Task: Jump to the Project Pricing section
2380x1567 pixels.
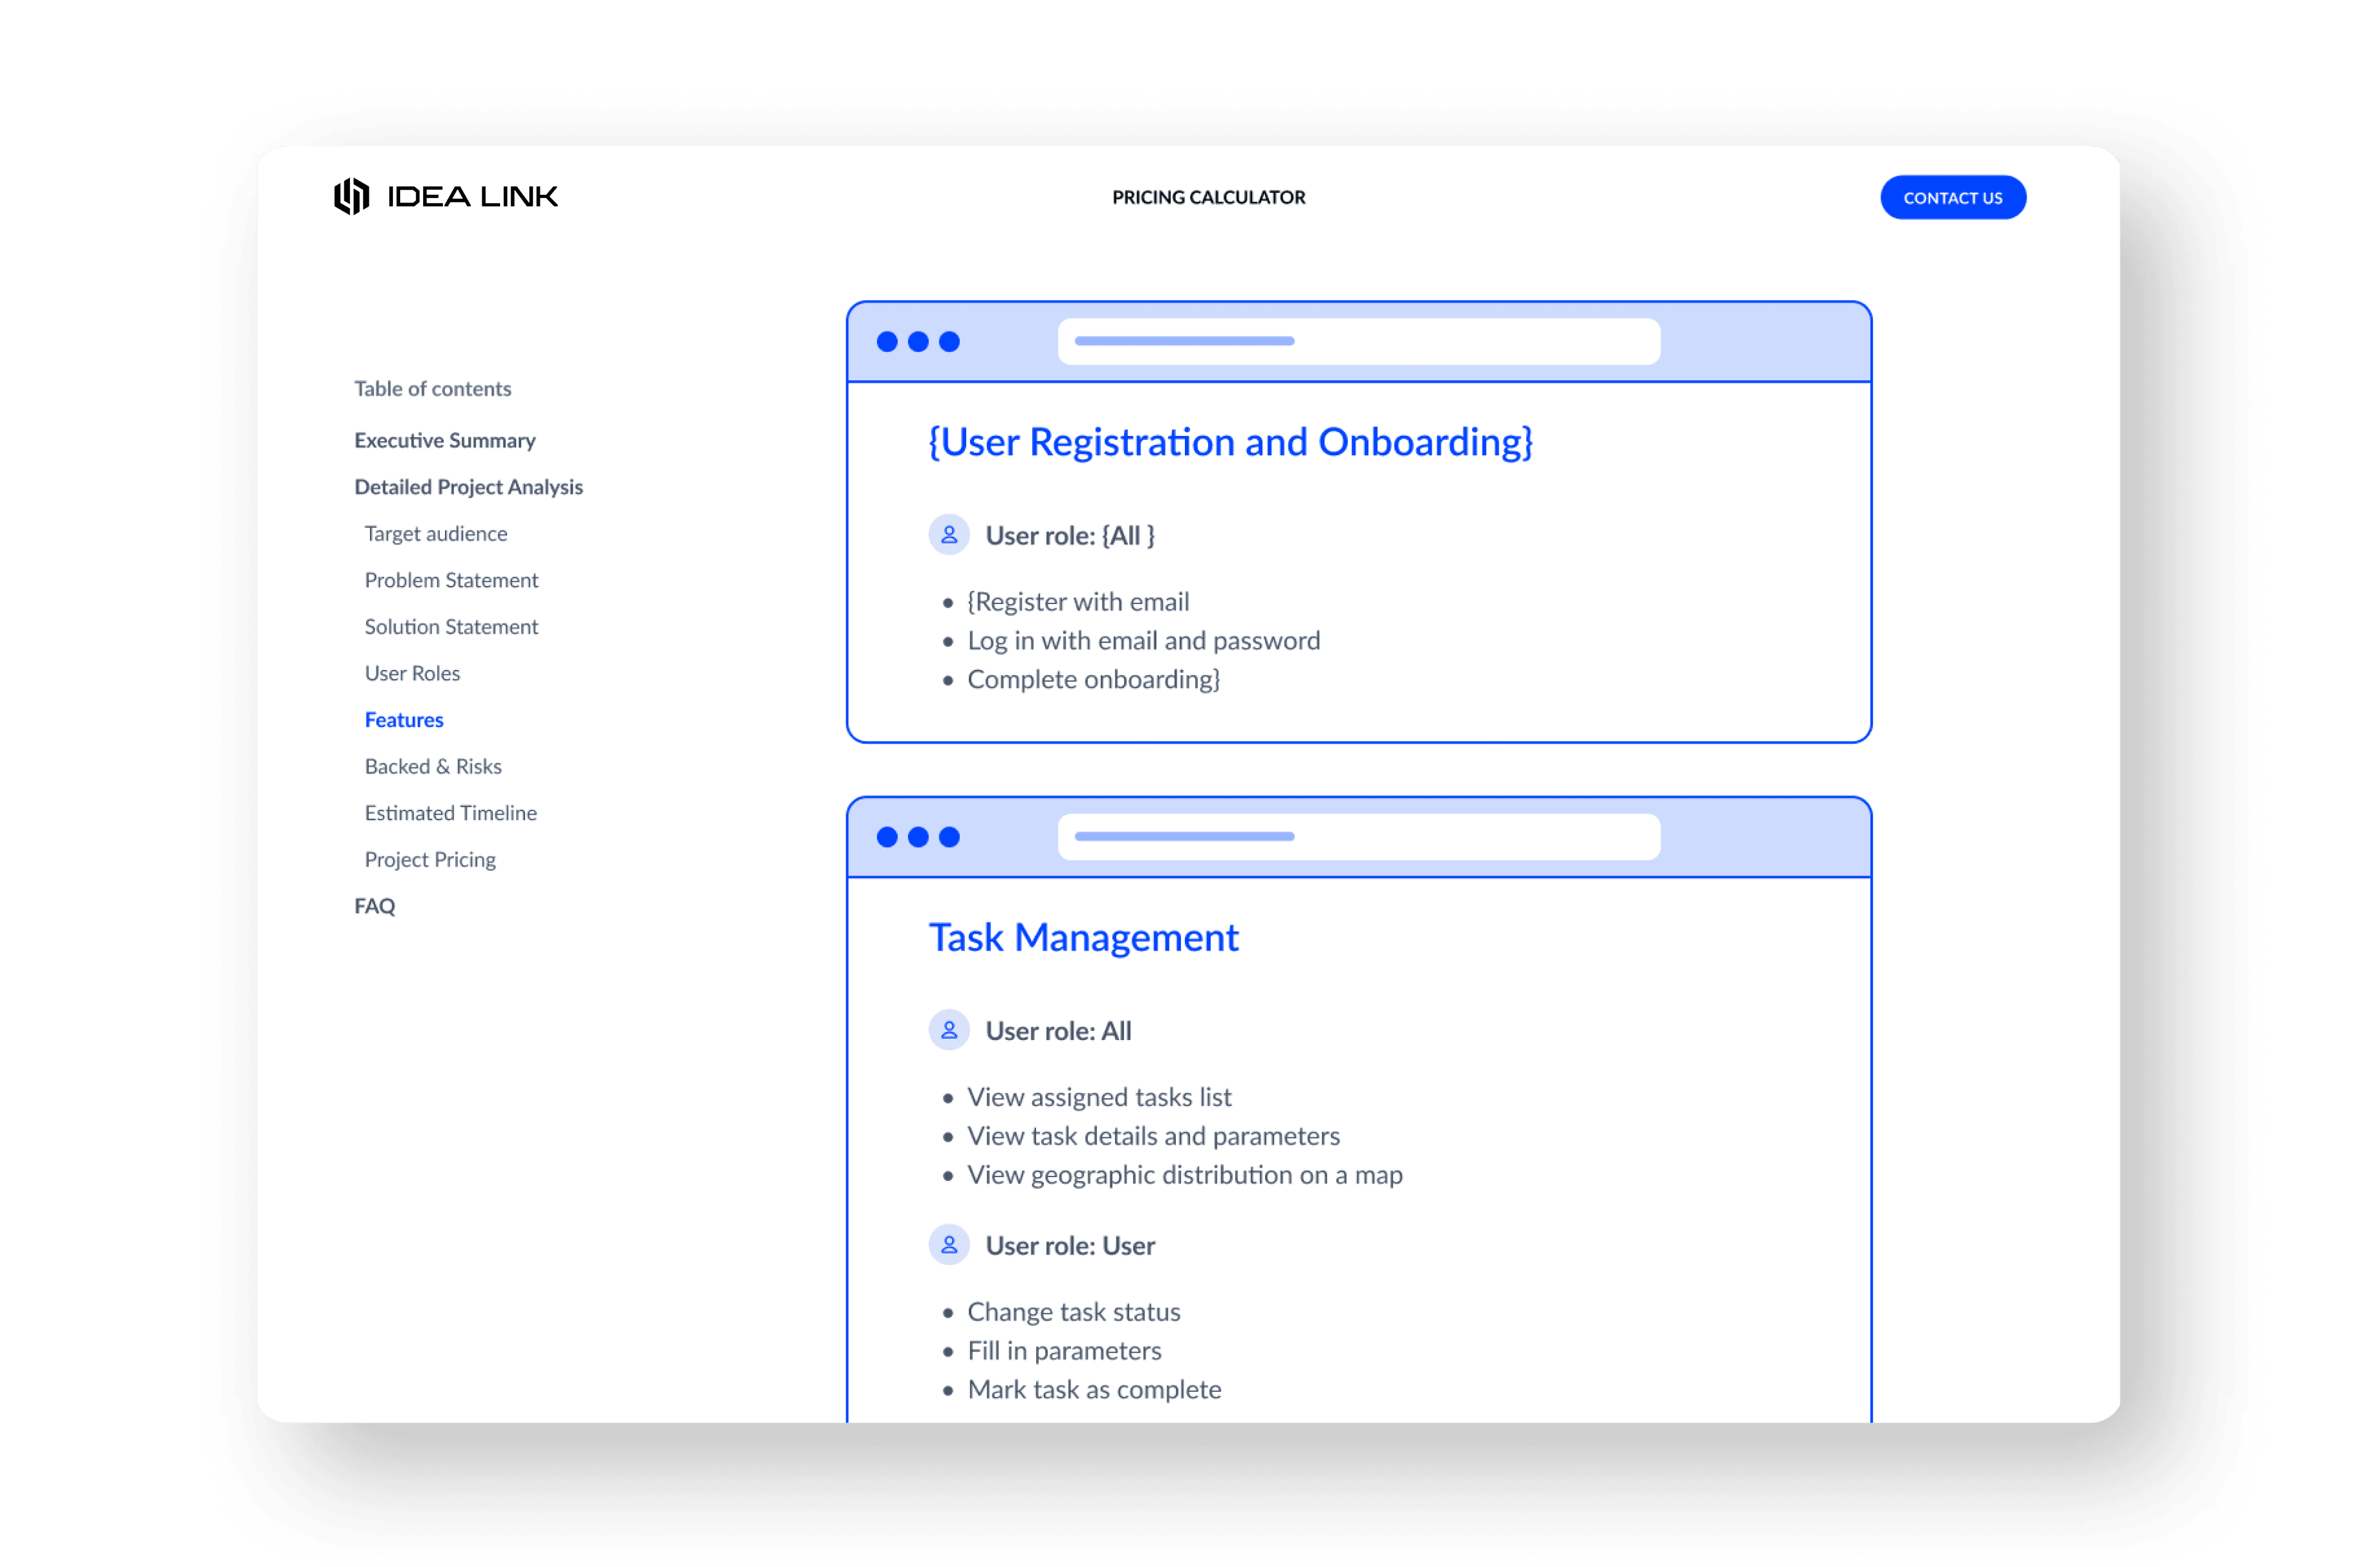Action: (430, 860)
